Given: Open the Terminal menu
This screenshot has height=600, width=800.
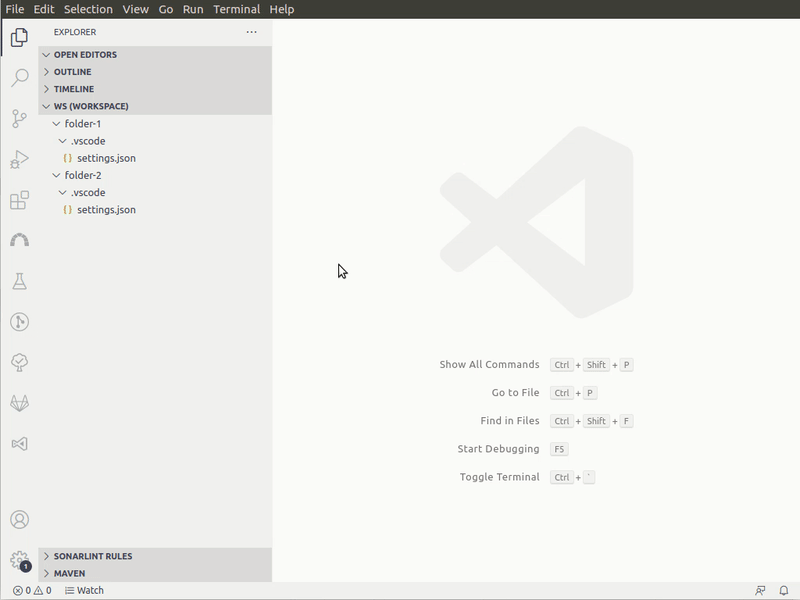Looking at the screenshot, I should tap(237, 9).
